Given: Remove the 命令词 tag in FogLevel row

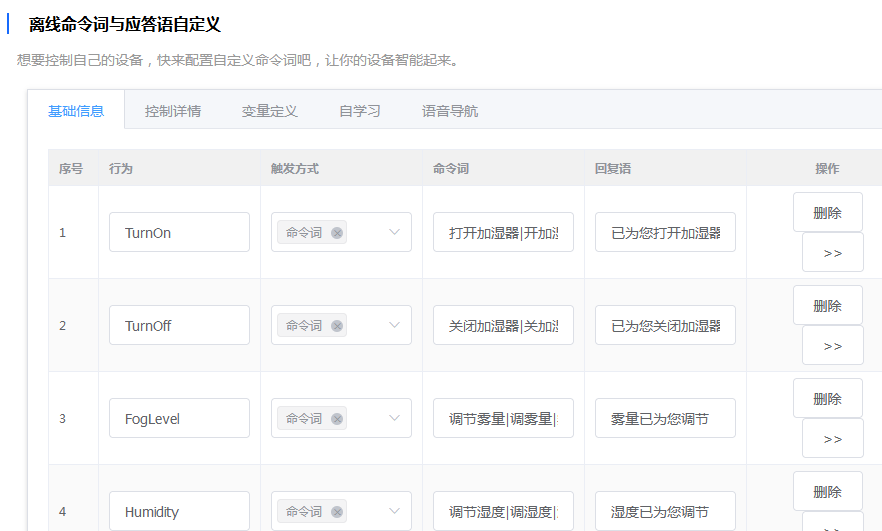Looking at the screenshot, I should tap(337, 419).
